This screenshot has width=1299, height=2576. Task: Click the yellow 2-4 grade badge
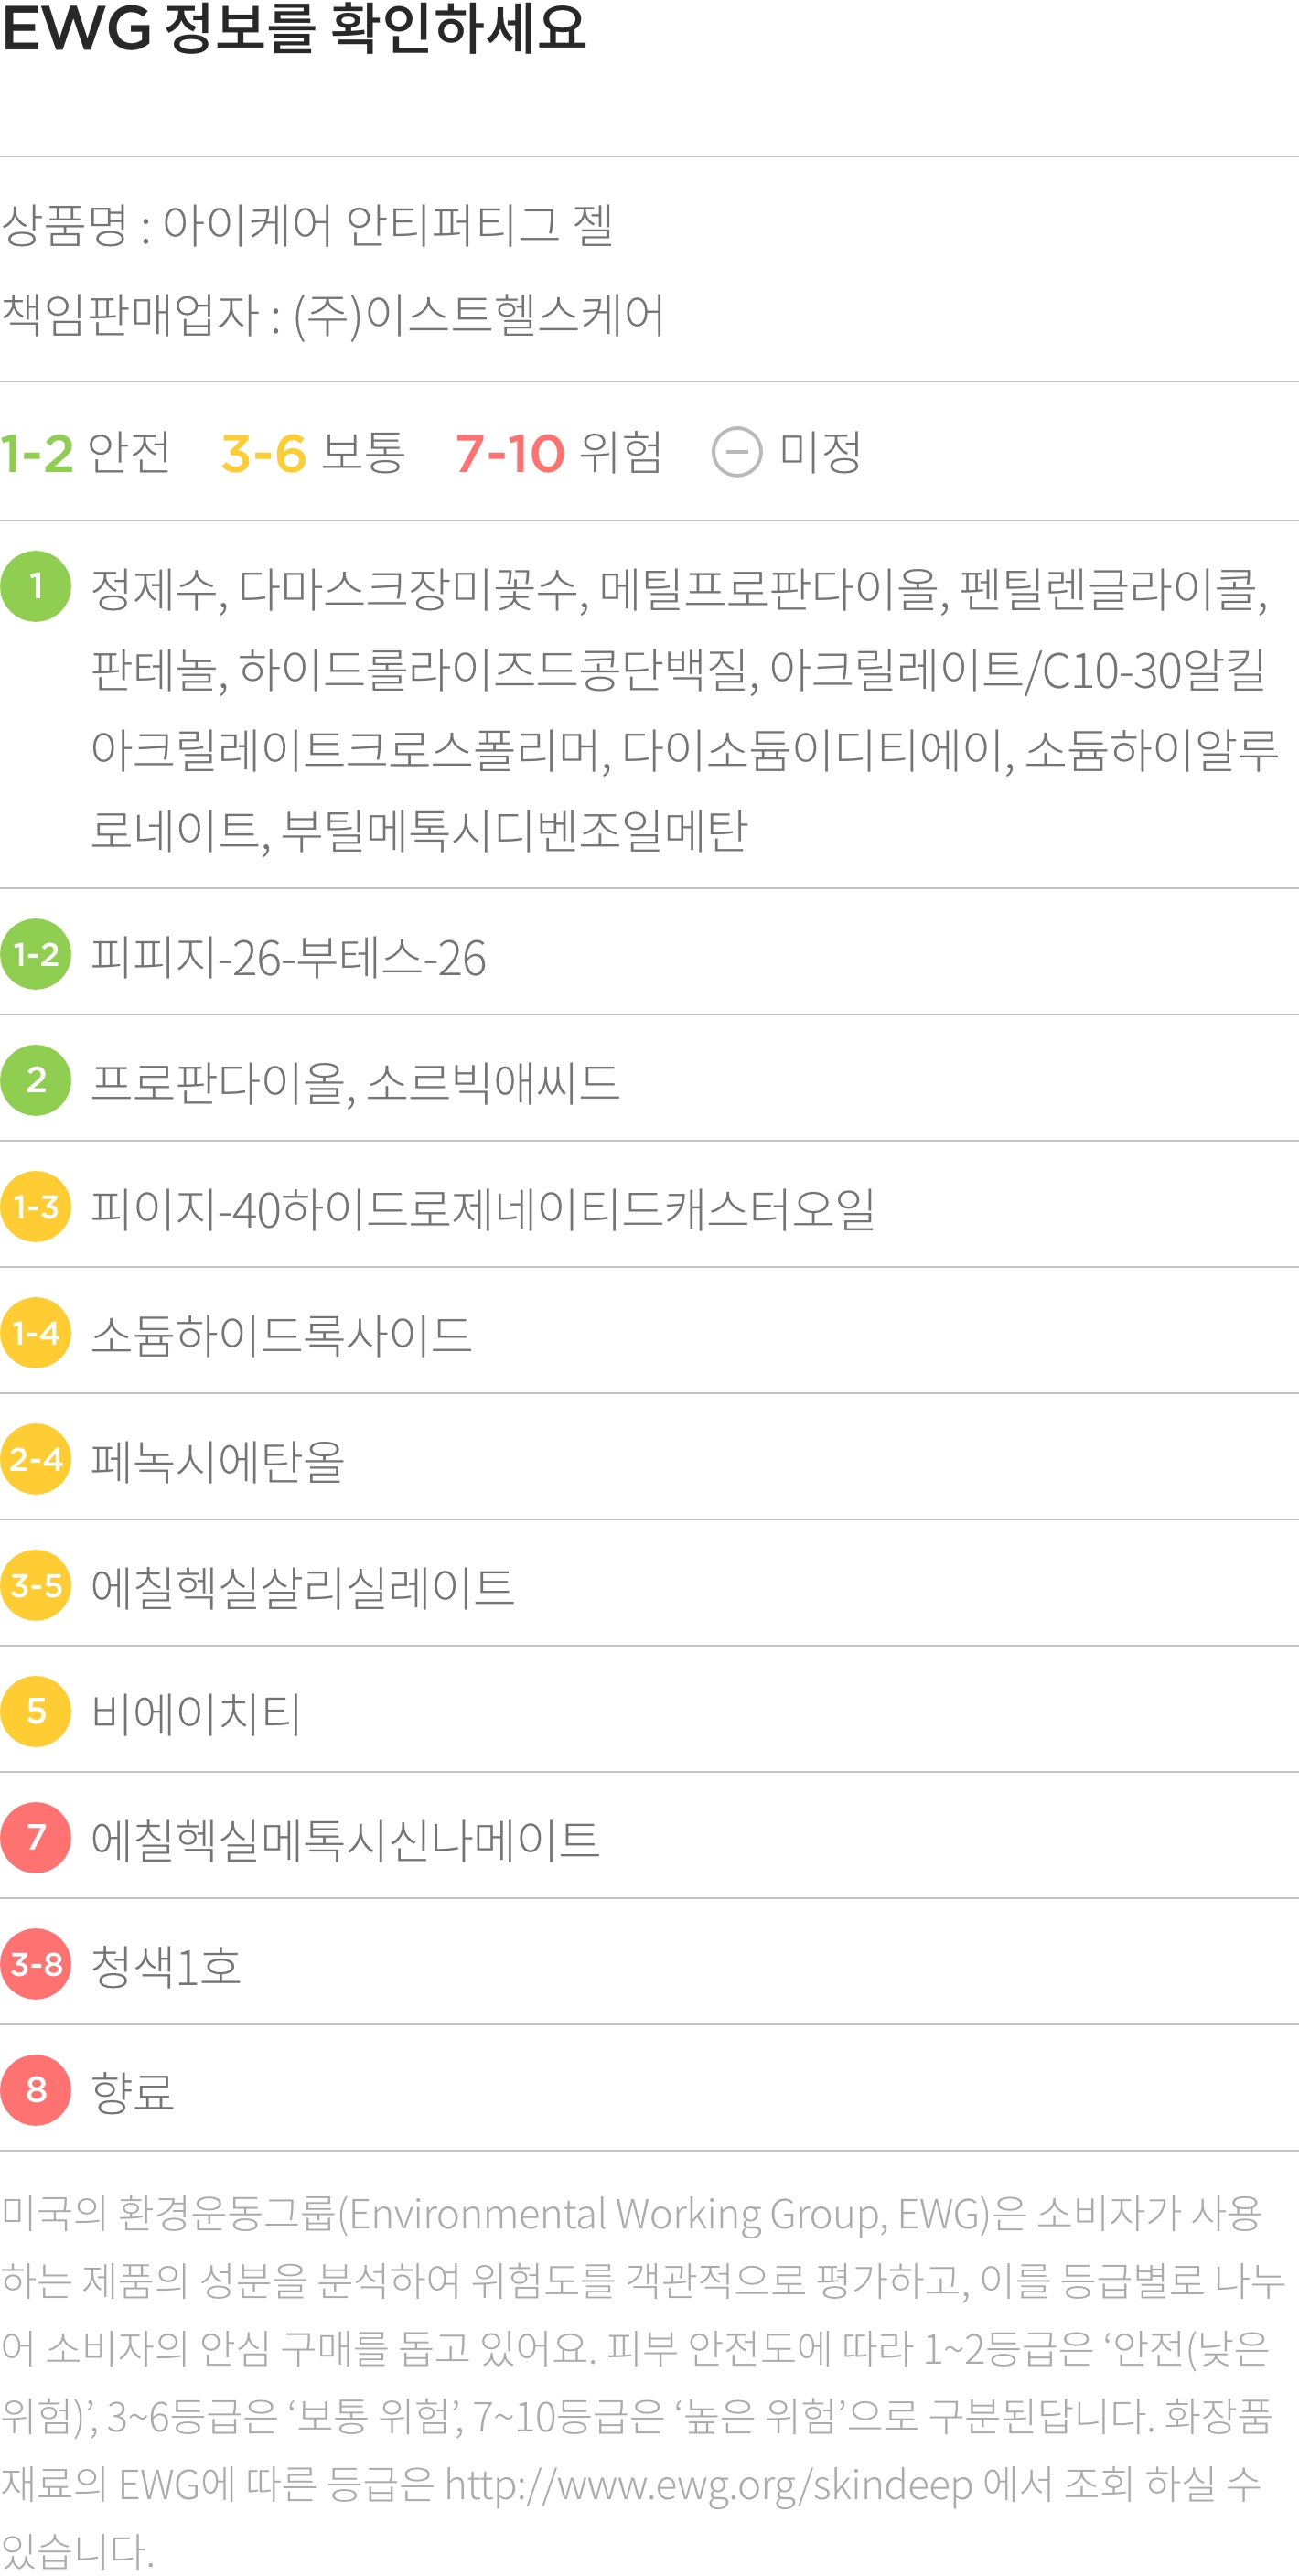coord(36,1459)
